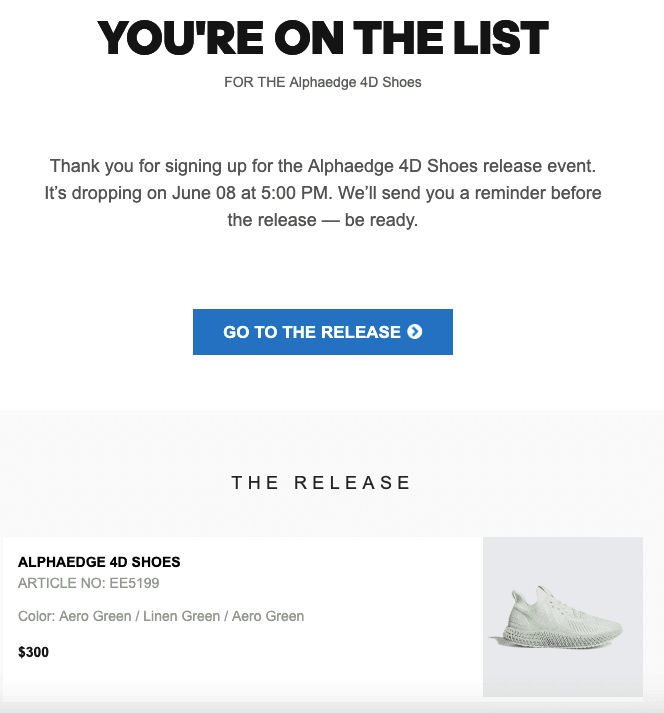Click the 'release event' phrase in the paragraph
Viewport: 664px width, 713px height.
(x=539, y=166)
